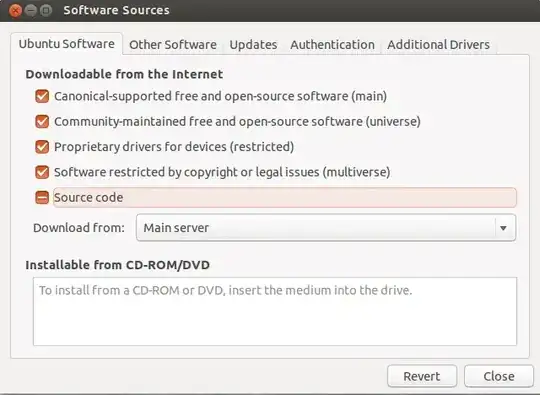540x395 pixels.
Task: Close window using red titlebar icon
Action: (15, 11)
